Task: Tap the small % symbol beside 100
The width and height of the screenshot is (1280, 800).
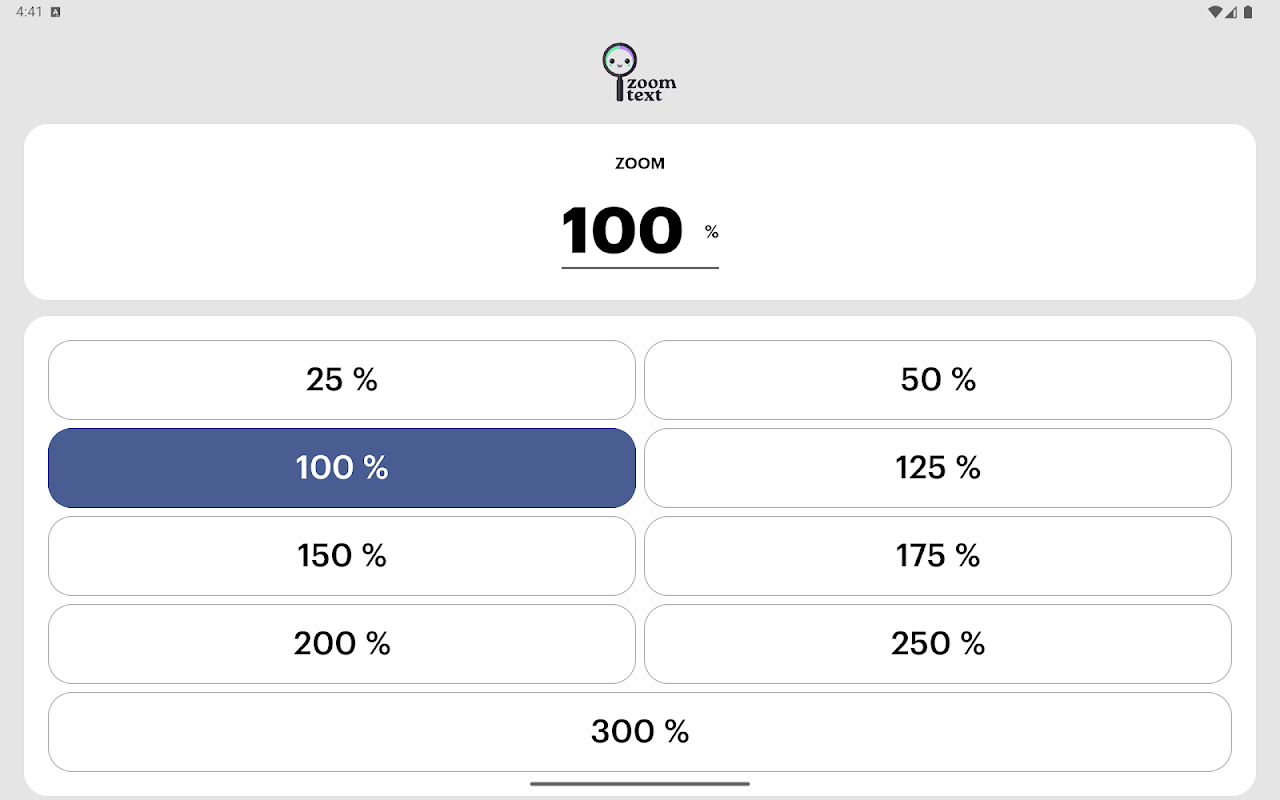Action: [712, 232]
